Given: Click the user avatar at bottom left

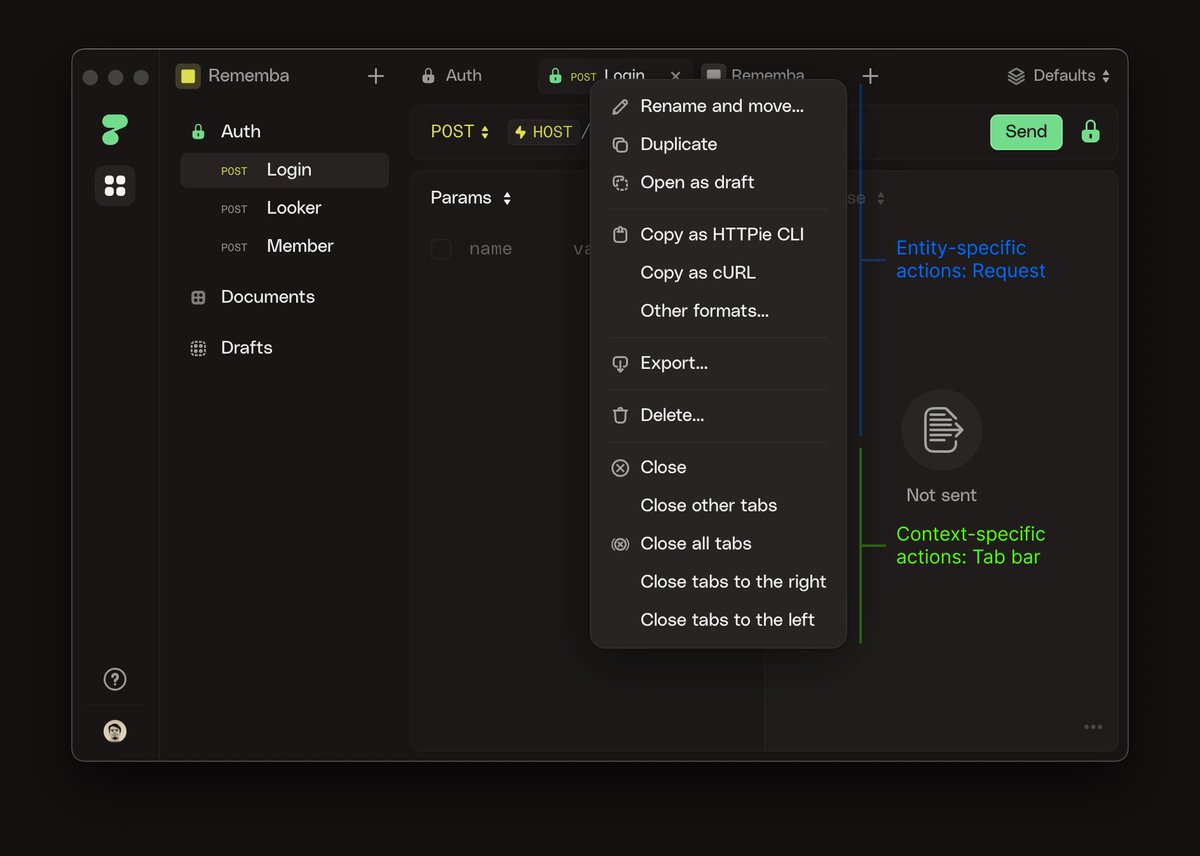Looking at the screenshot, I should coord(115,730).
